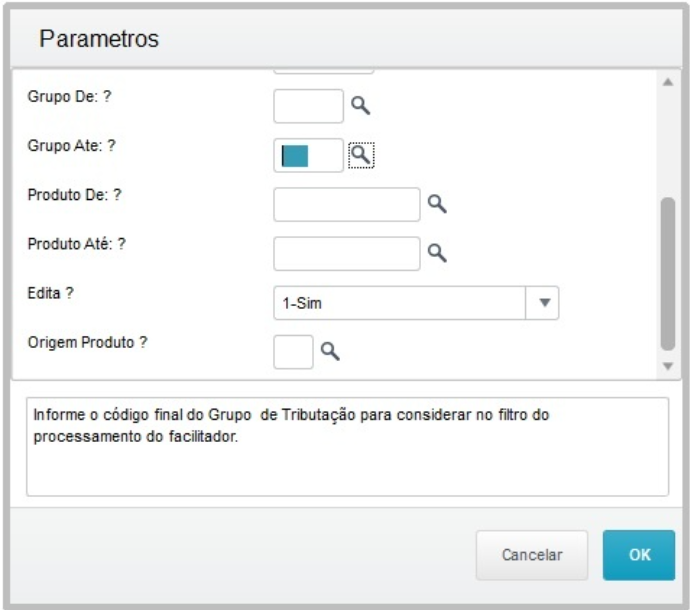Open Origem Produto lookup magnifier

[330, 351]
